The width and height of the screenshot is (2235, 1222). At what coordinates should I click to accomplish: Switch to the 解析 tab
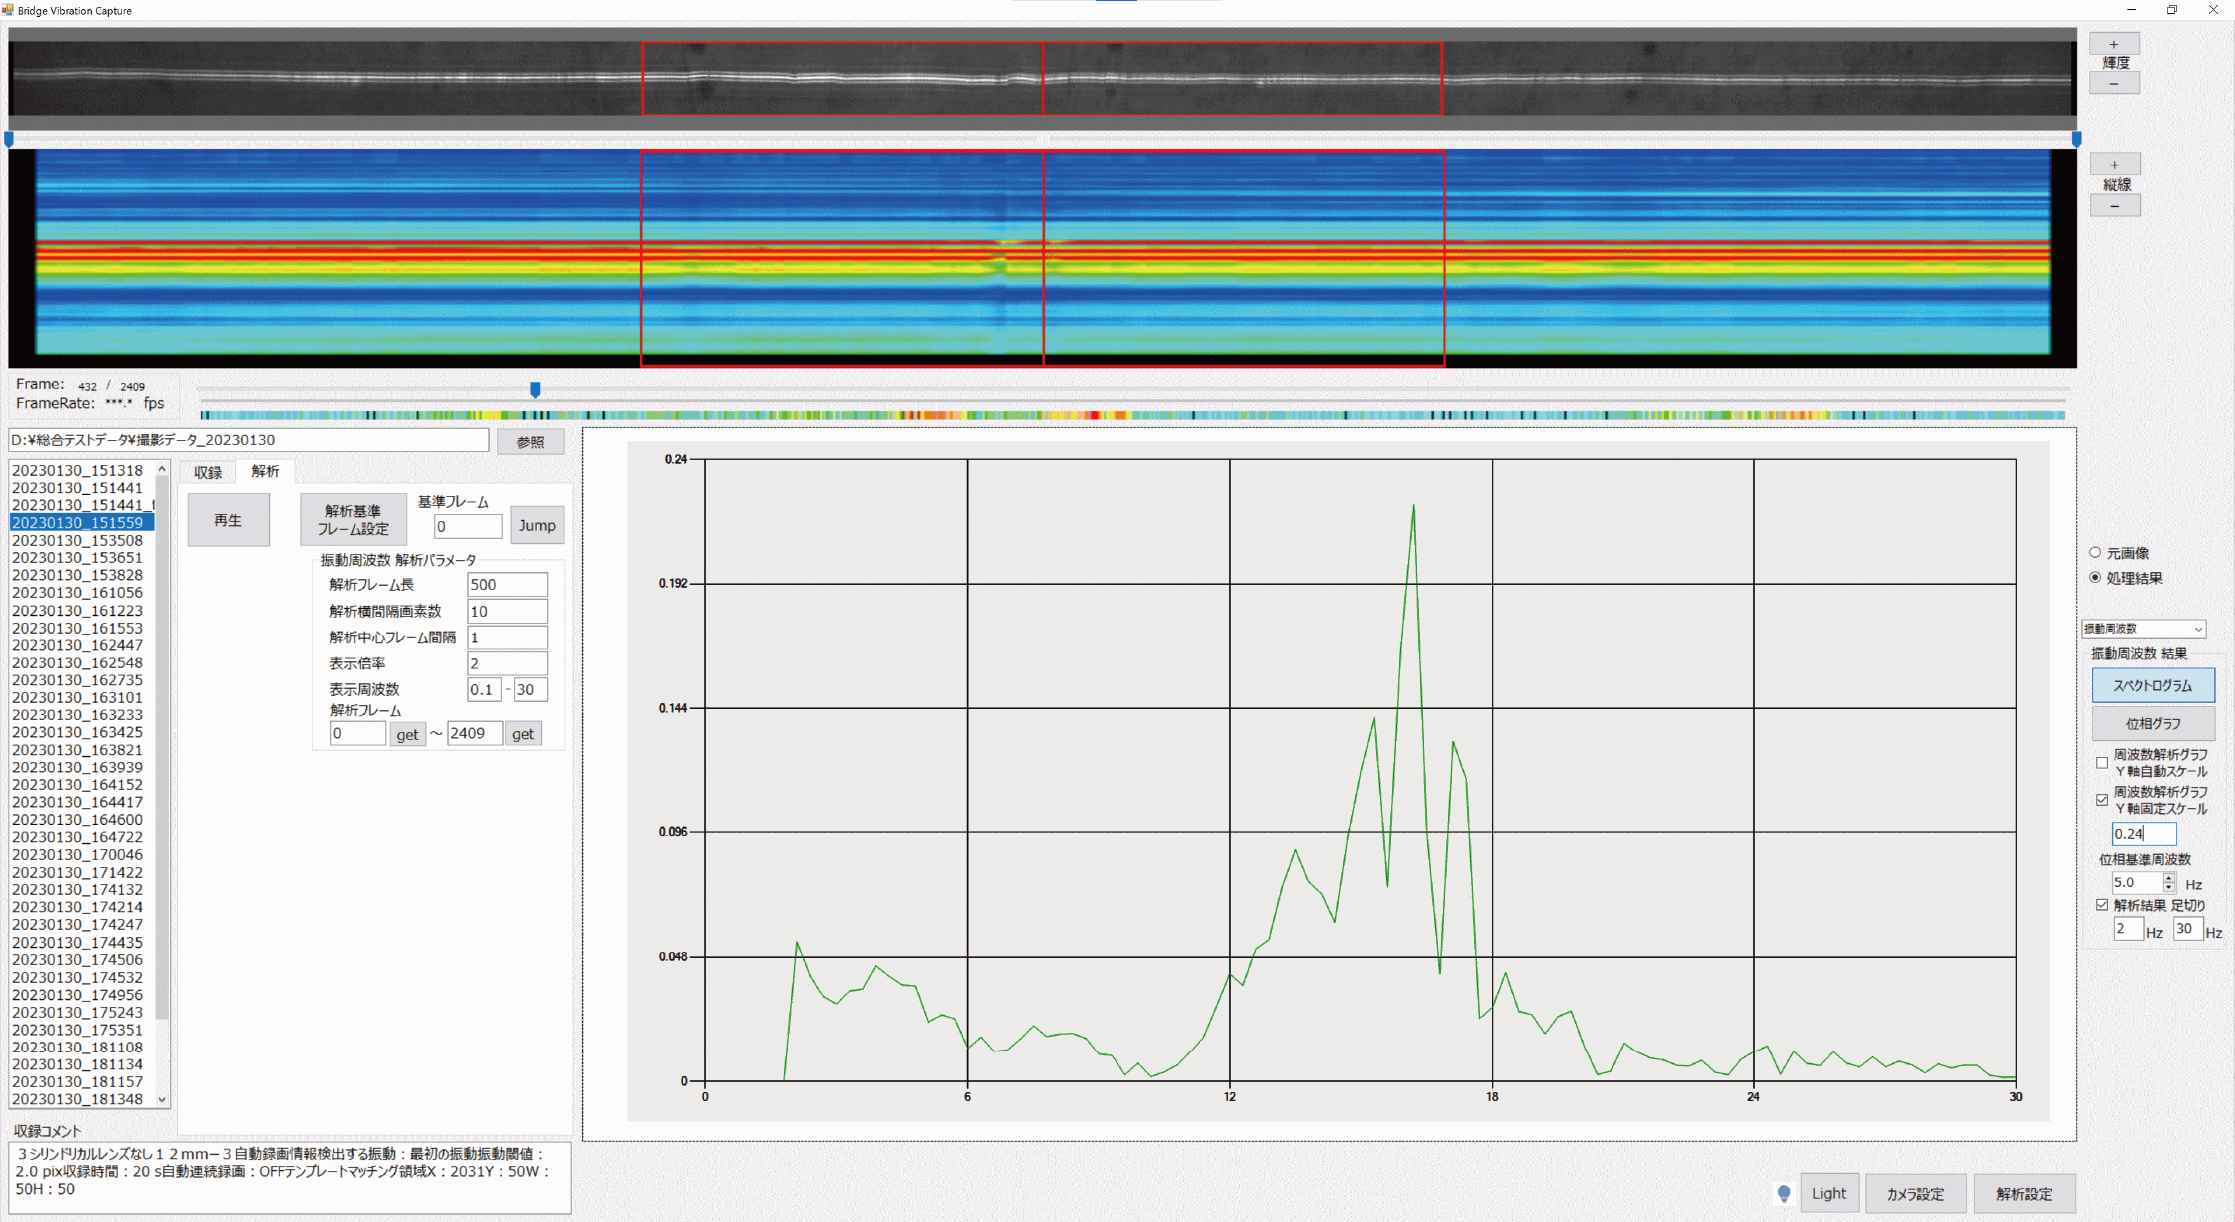[x=265, y=471]
